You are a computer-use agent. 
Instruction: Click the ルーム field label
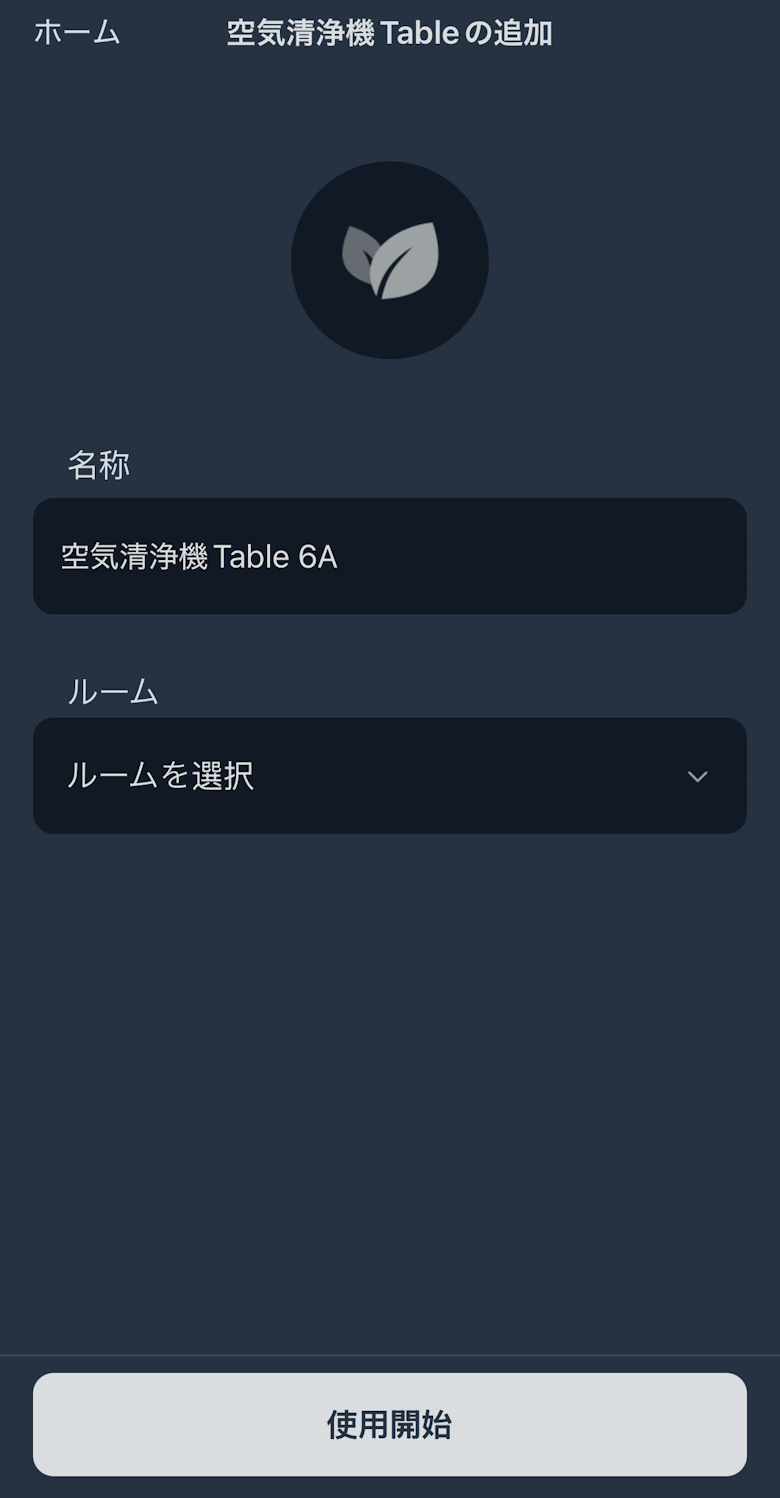(x=112, y=691)
